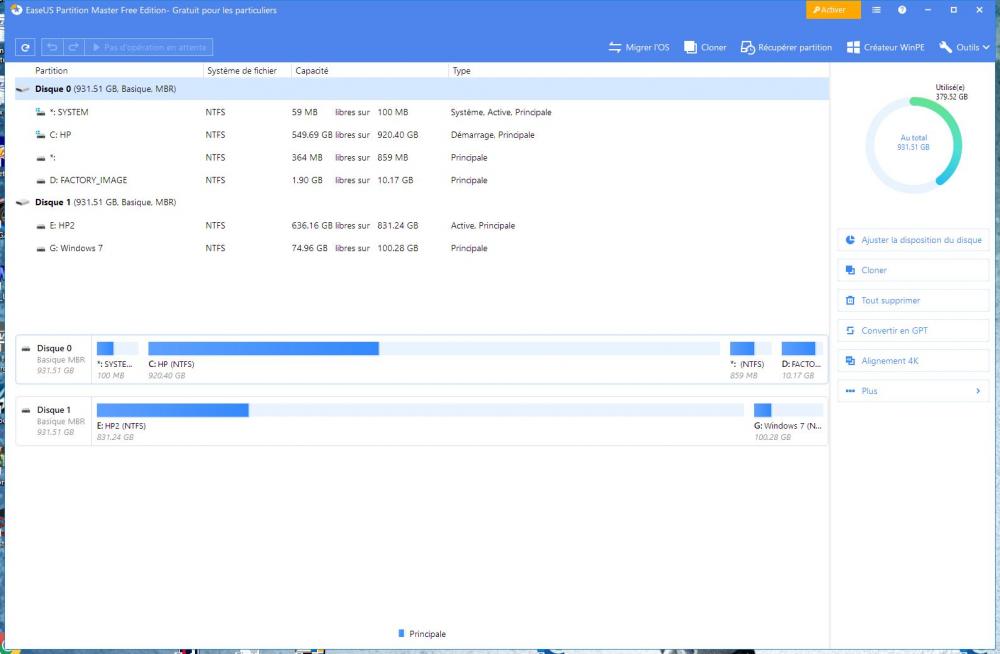Expand the Outils dropdown menu

click(964, 47)
